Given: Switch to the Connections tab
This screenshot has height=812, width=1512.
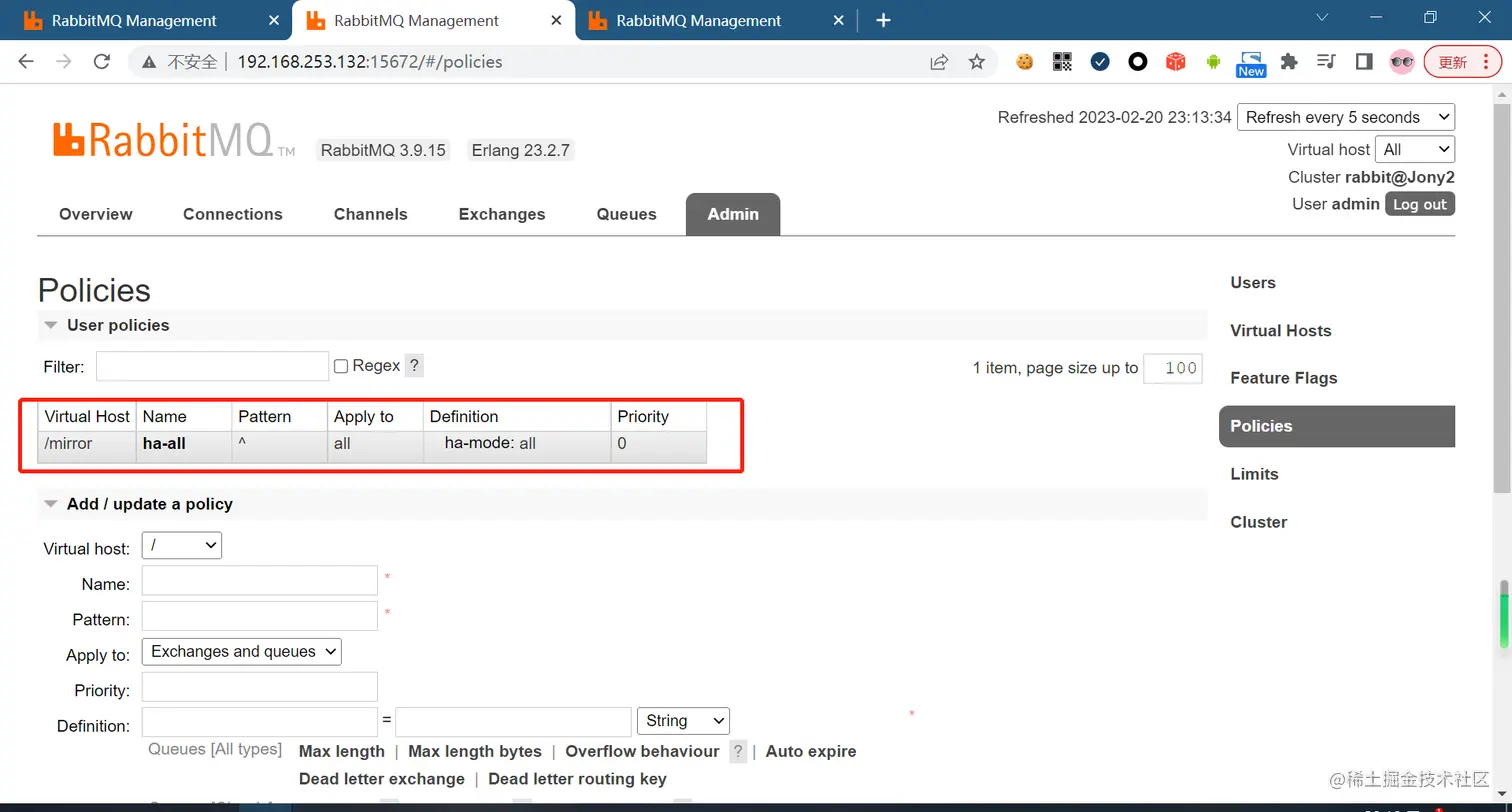Looking at the screenshot, I should pyautogui.click(x=233, y=214).
